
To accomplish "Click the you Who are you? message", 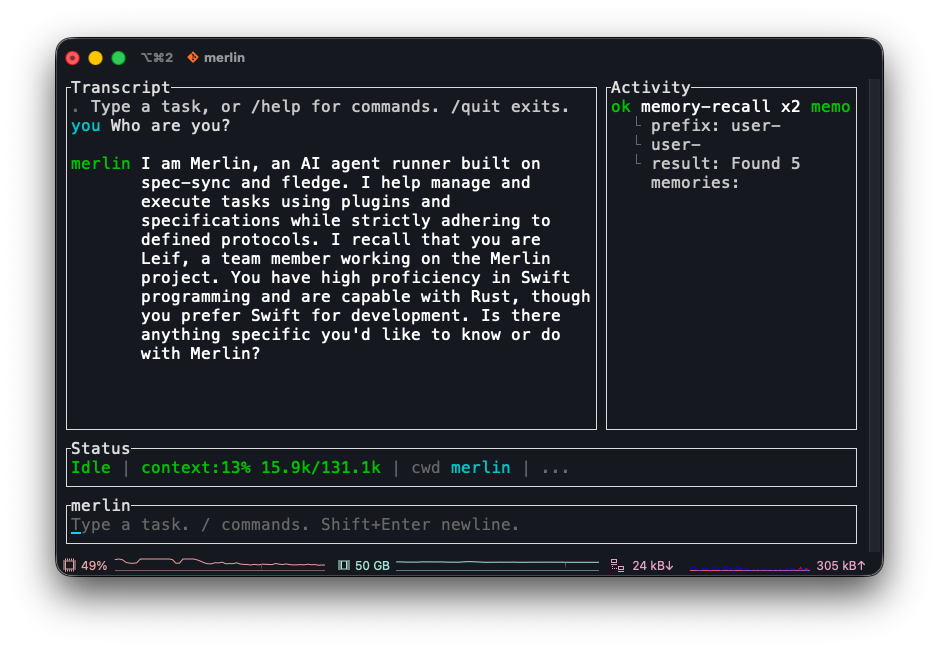I will (x=150, y=126).
